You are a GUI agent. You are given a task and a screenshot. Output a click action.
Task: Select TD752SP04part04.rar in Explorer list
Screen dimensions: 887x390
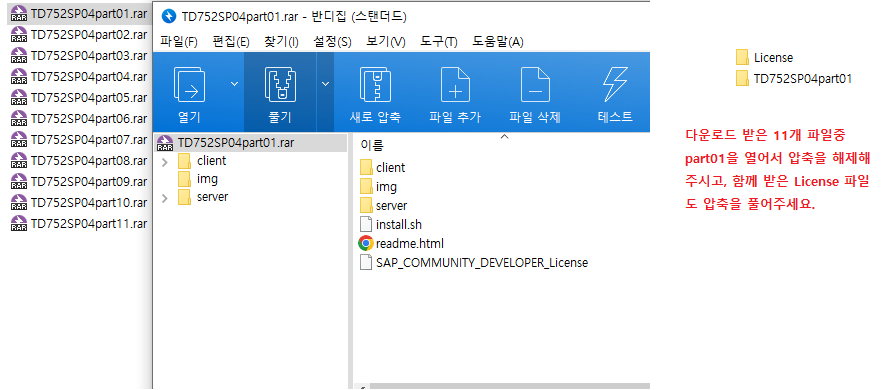79,76
